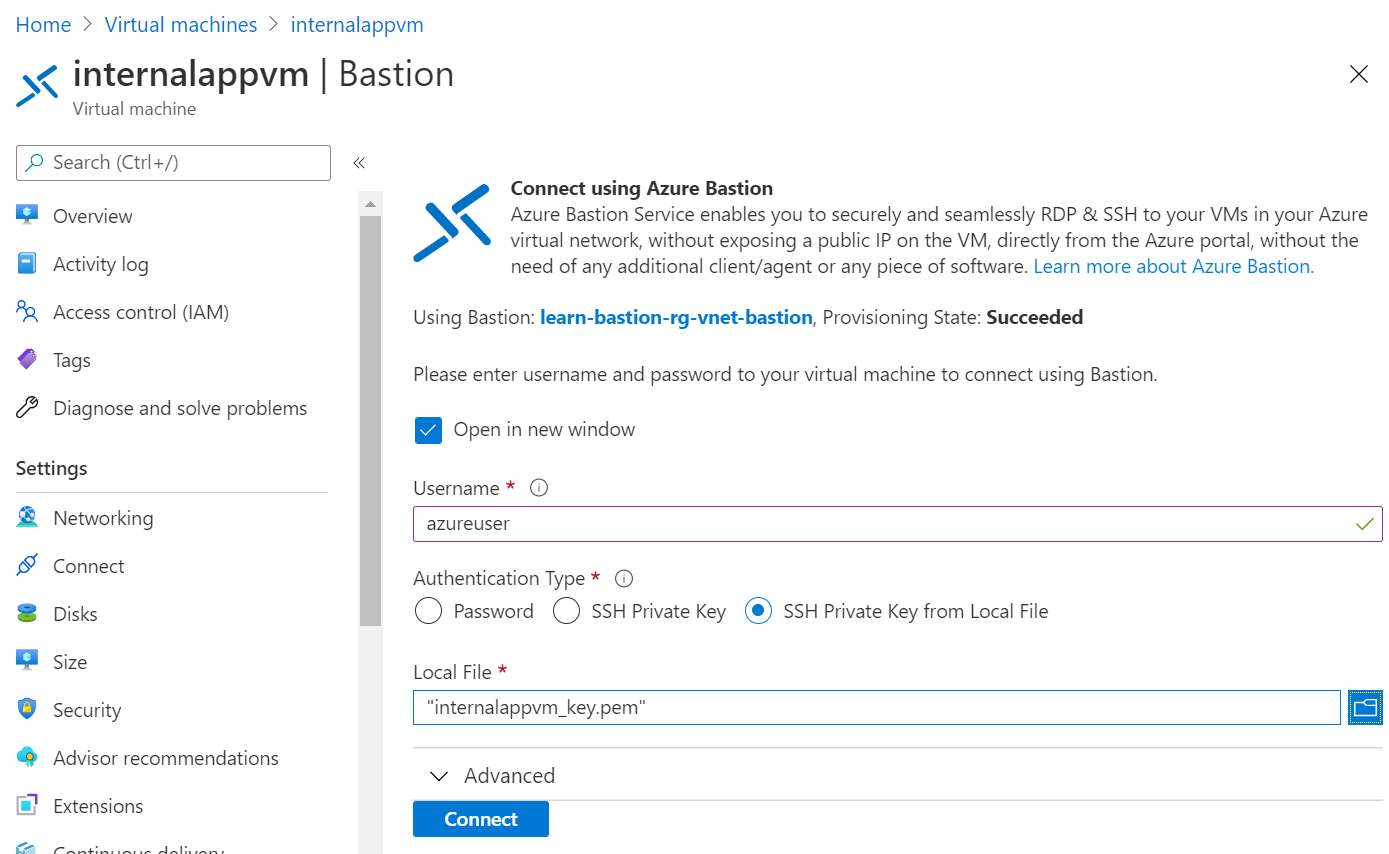Click the Settings section heading
Viewport: 1389px width, 854px height.
click(52, 468)
